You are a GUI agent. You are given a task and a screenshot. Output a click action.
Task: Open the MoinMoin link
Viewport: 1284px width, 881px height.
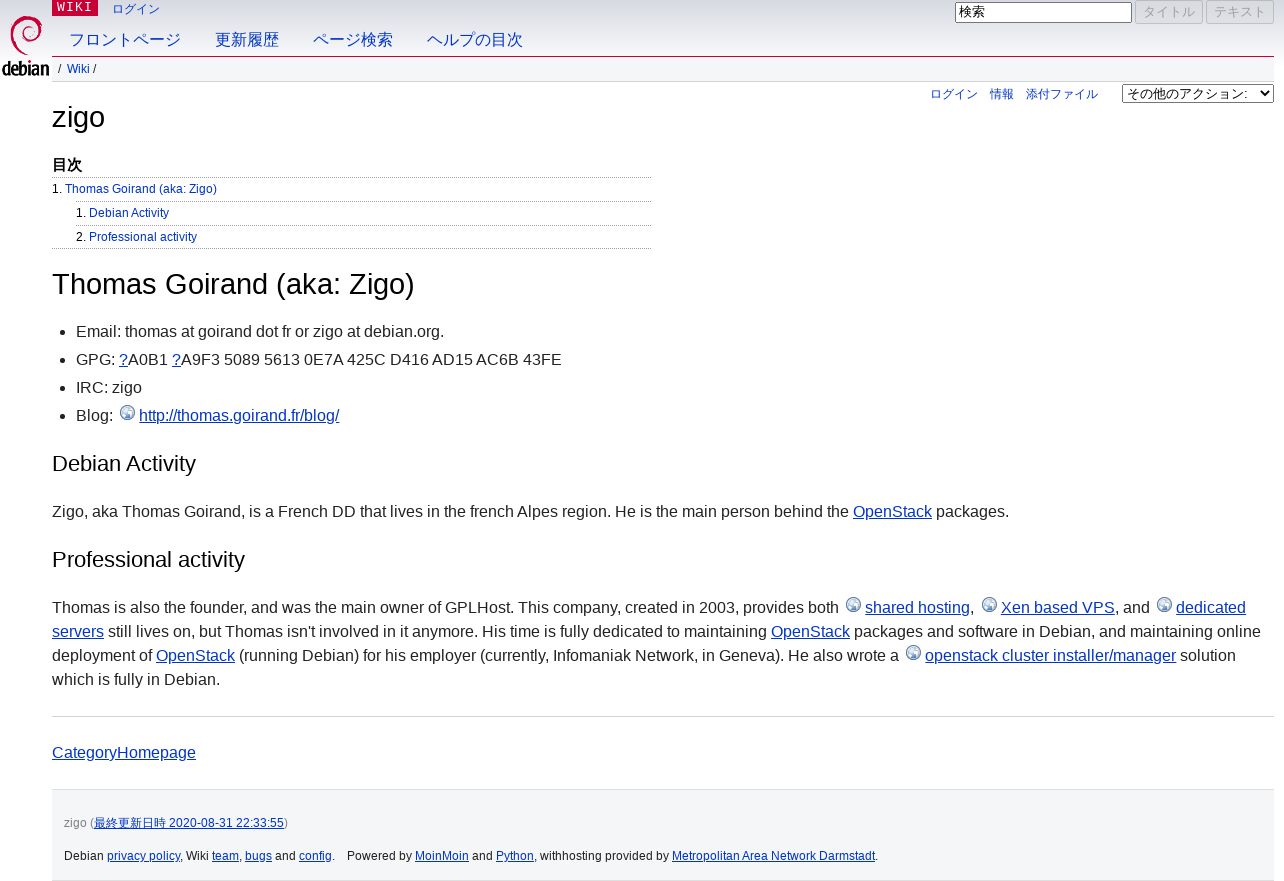click(442, 856)
